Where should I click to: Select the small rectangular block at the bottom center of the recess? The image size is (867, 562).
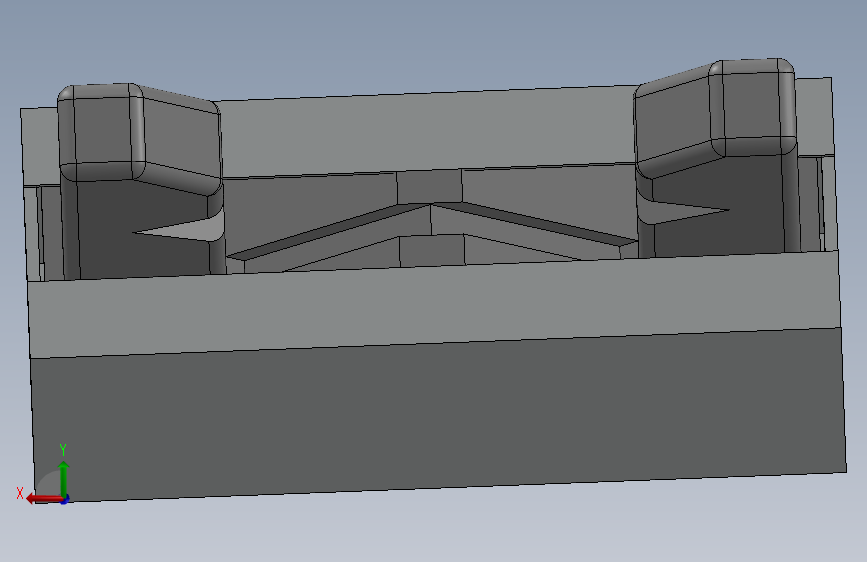(432, 250)
